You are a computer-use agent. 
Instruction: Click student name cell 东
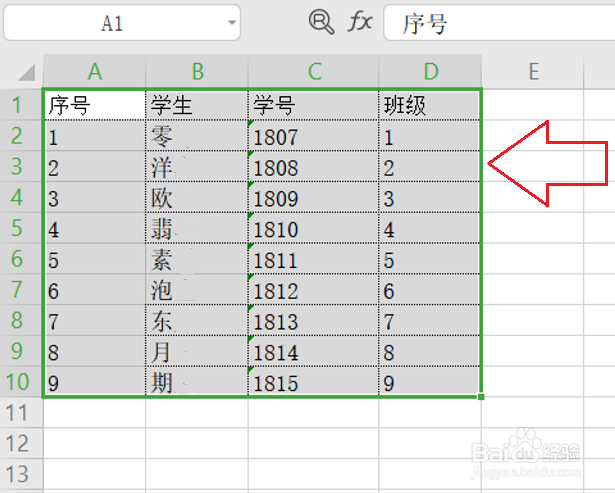[x=197, y=320]
